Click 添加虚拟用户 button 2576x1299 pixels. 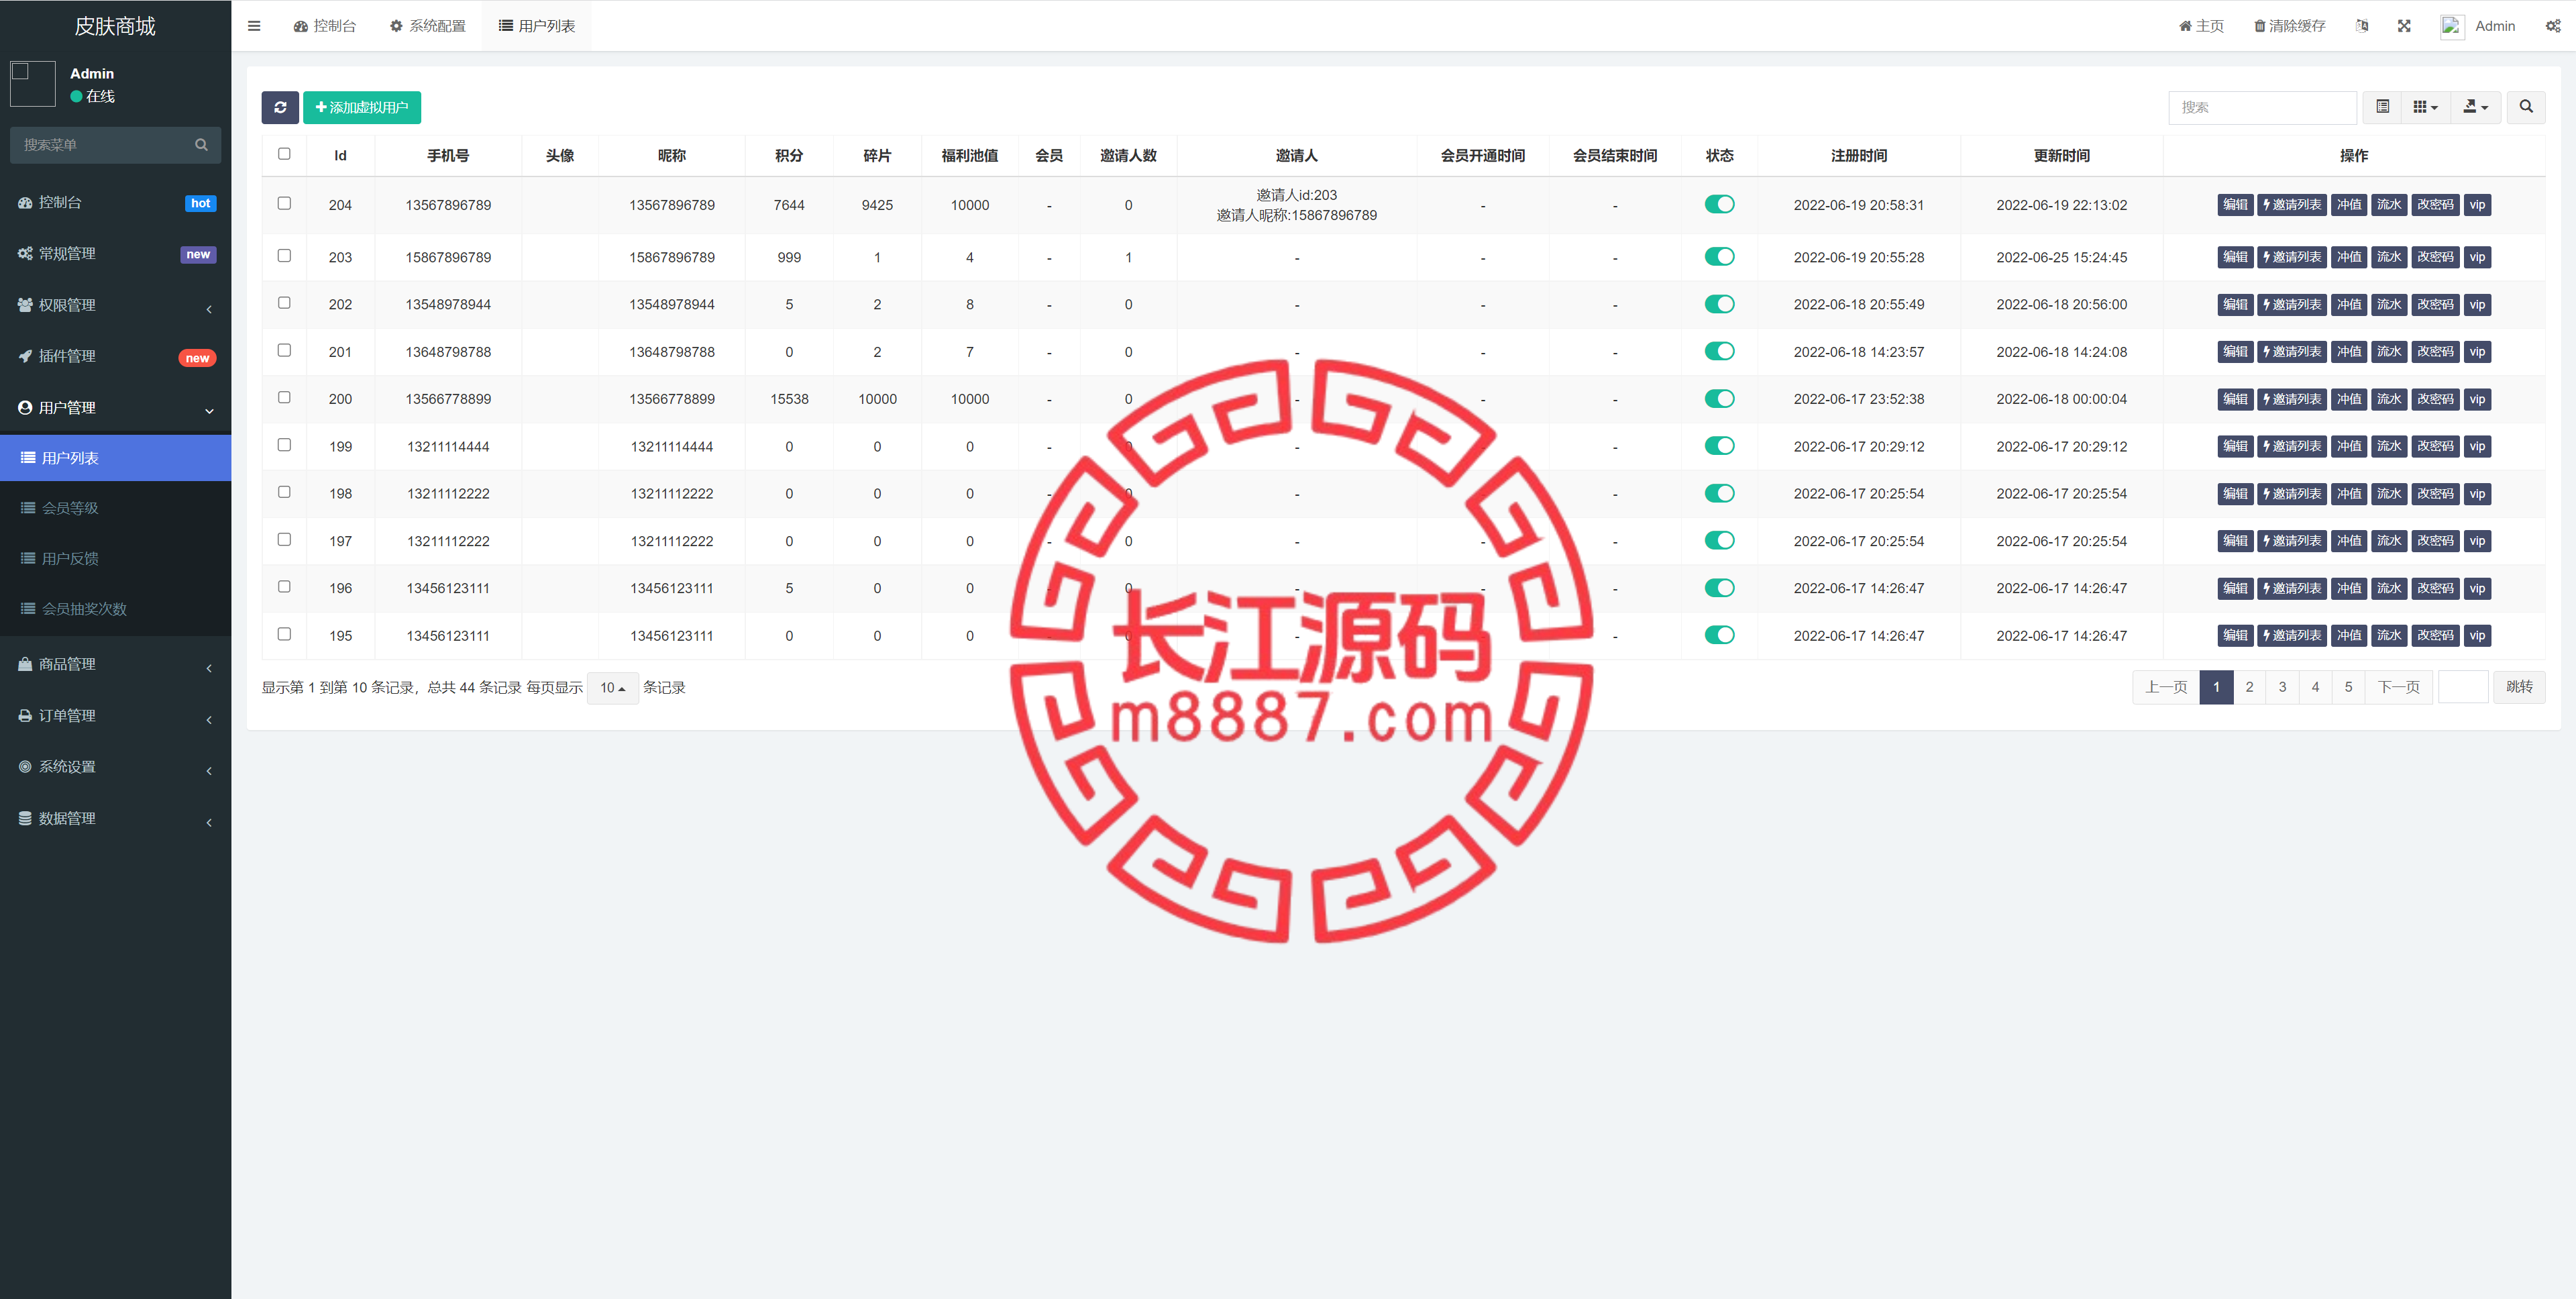tap(362, 107)
